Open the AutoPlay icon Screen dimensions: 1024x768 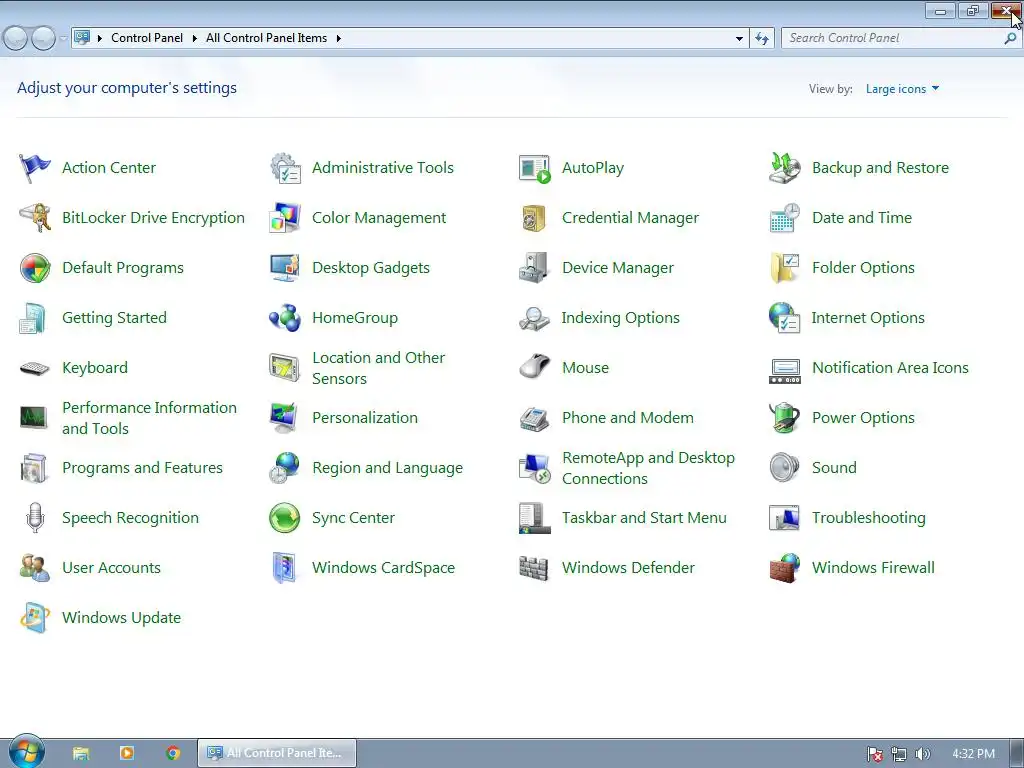[x=535, y=168]
